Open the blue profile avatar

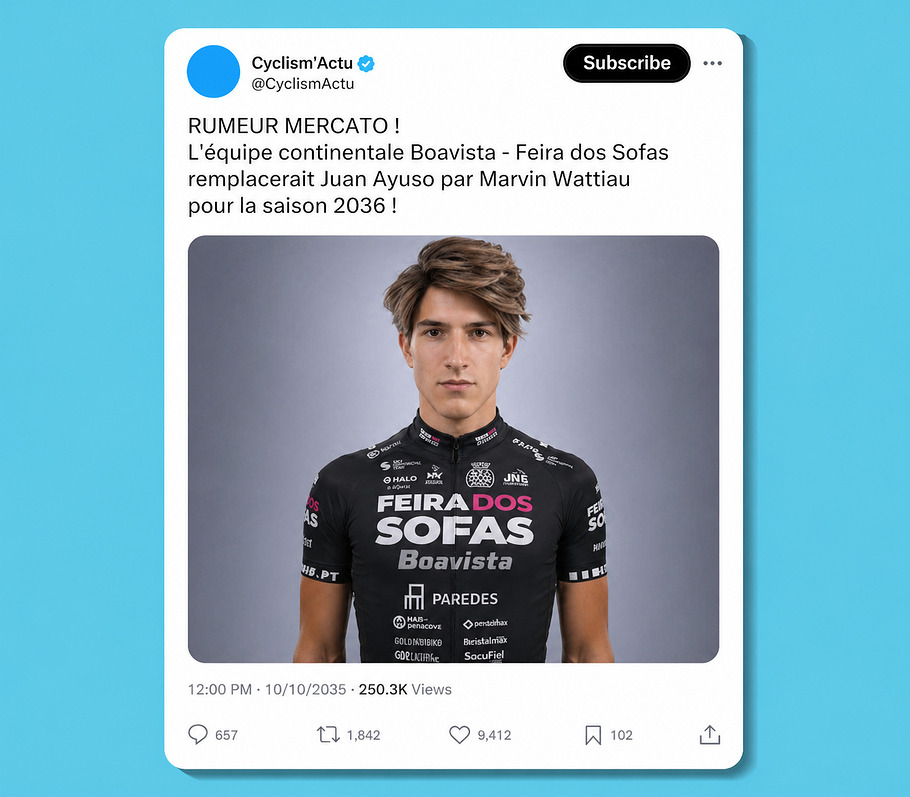tap(214, 71)
